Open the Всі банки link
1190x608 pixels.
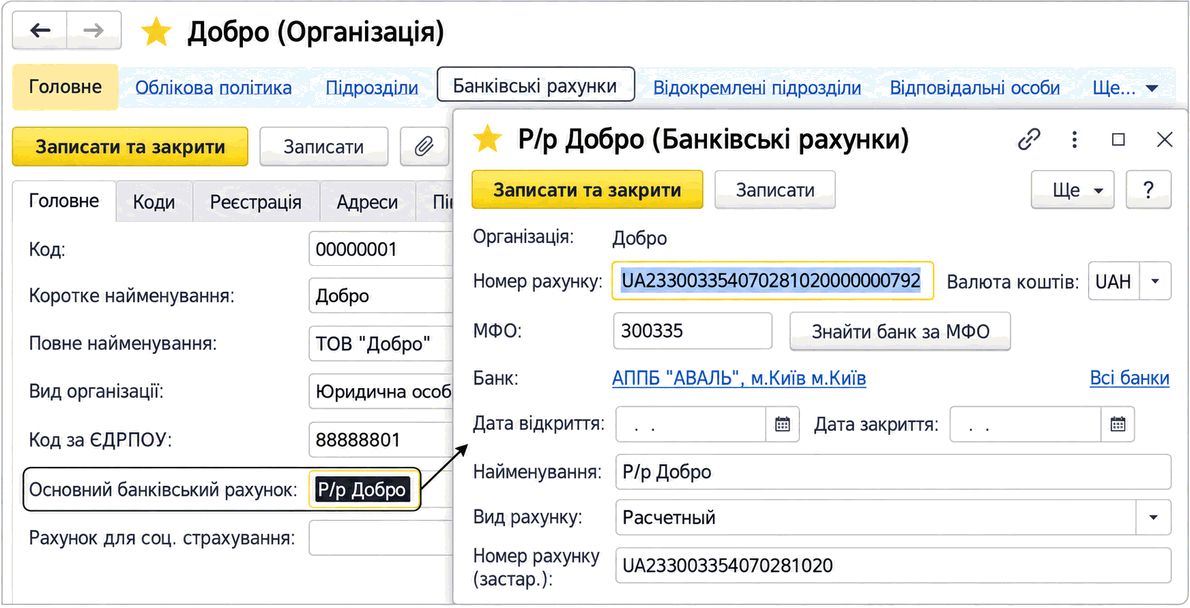(x=1129, y=378)
